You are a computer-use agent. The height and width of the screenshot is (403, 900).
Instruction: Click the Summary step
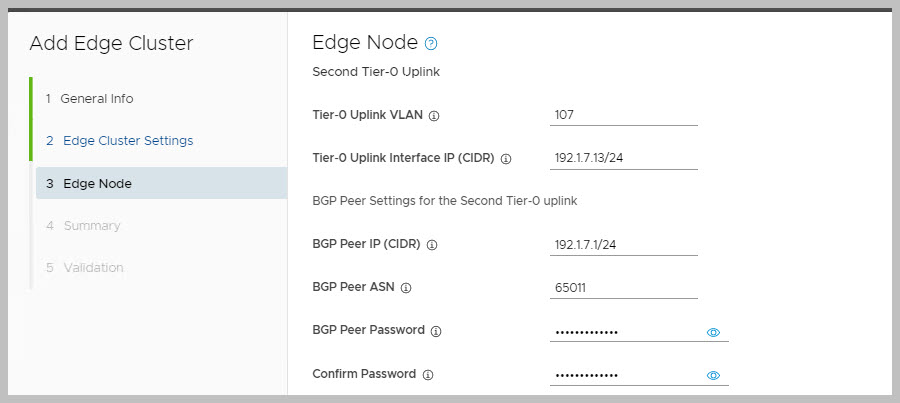click(91, 226)
